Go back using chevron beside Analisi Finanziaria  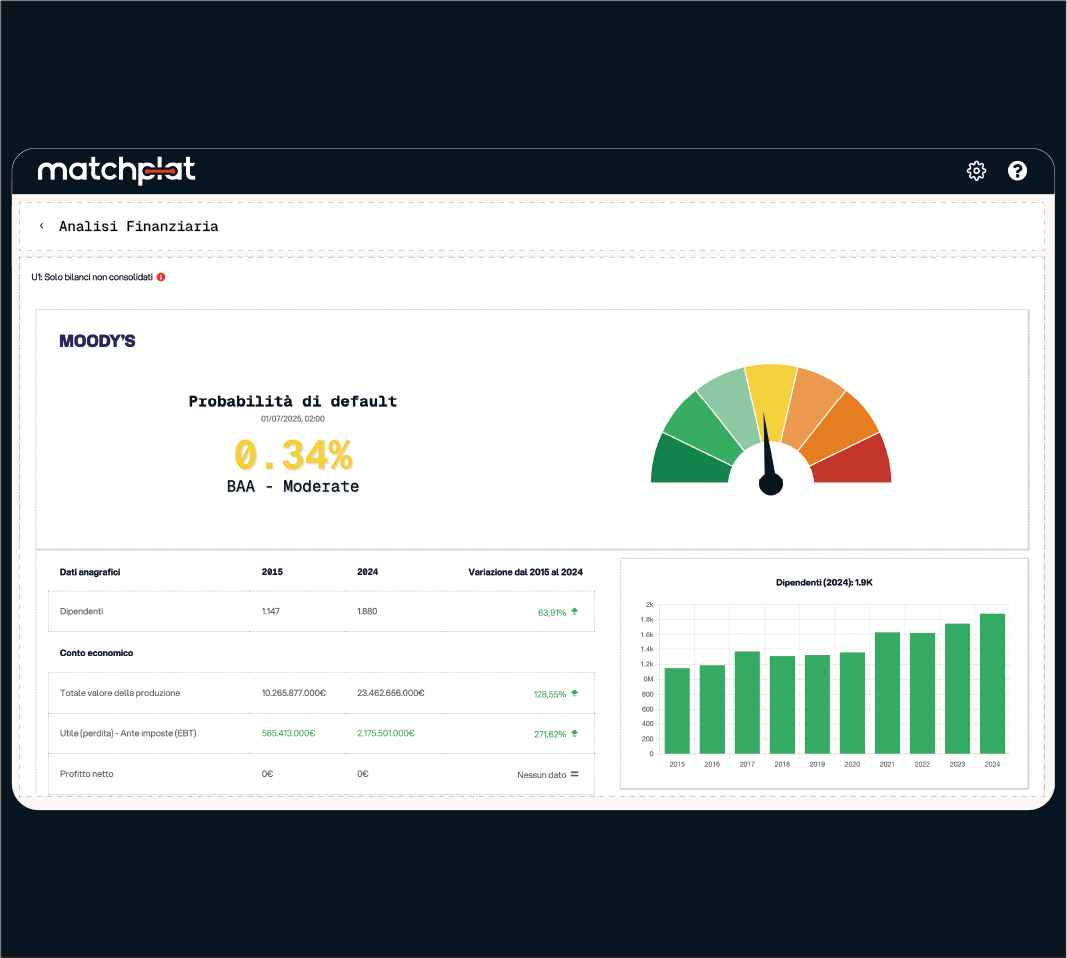click(x=42, y=226)
